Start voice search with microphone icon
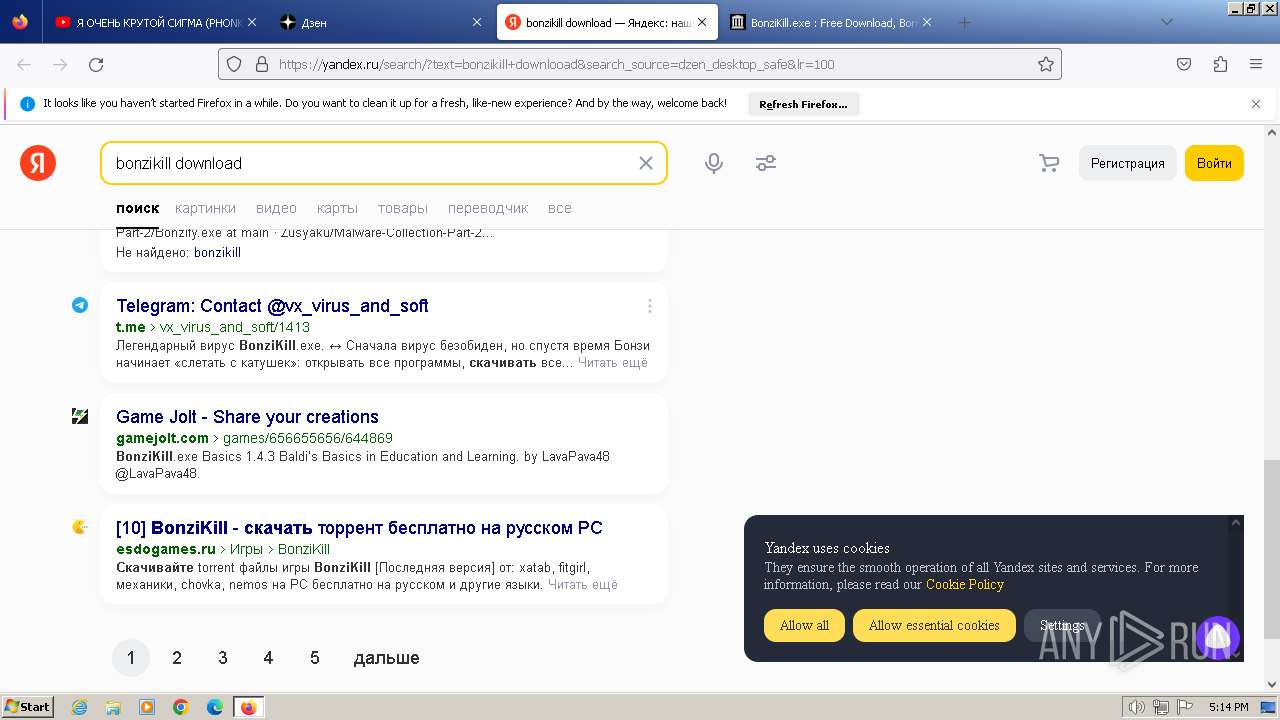This screenshot has width=1280, height=720. tap(714, 163)
